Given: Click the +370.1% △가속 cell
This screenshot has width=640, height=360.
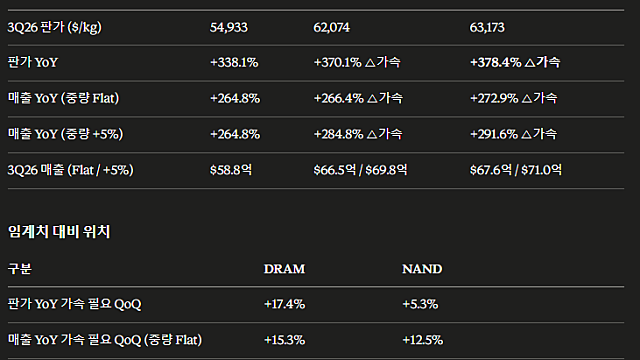Looking at the screenshot, I should [x=357, y=62].
